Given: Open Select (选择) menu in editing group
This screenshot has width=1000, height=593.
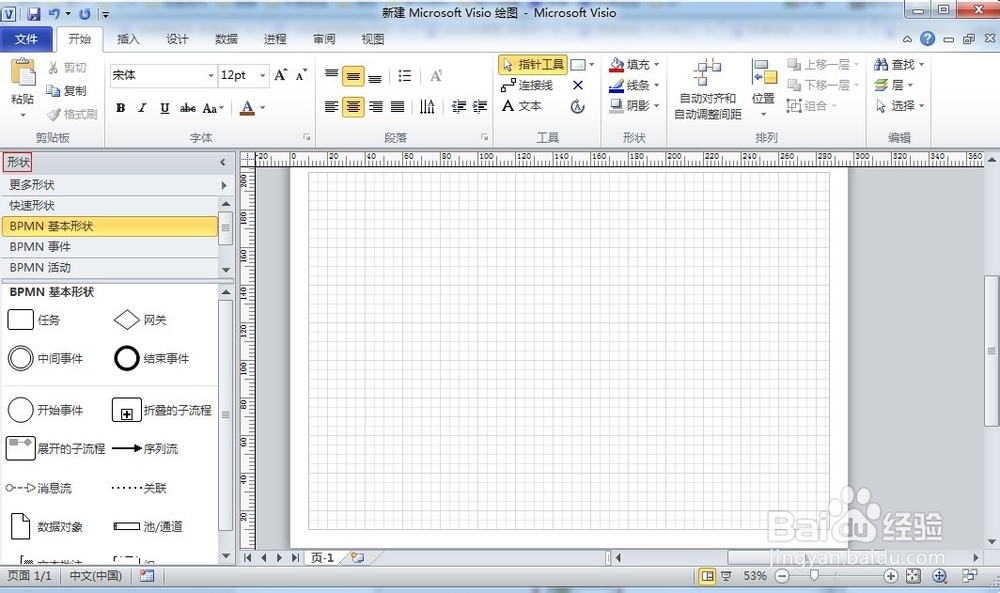Looking at the screenshot, I should click(899, 105).
